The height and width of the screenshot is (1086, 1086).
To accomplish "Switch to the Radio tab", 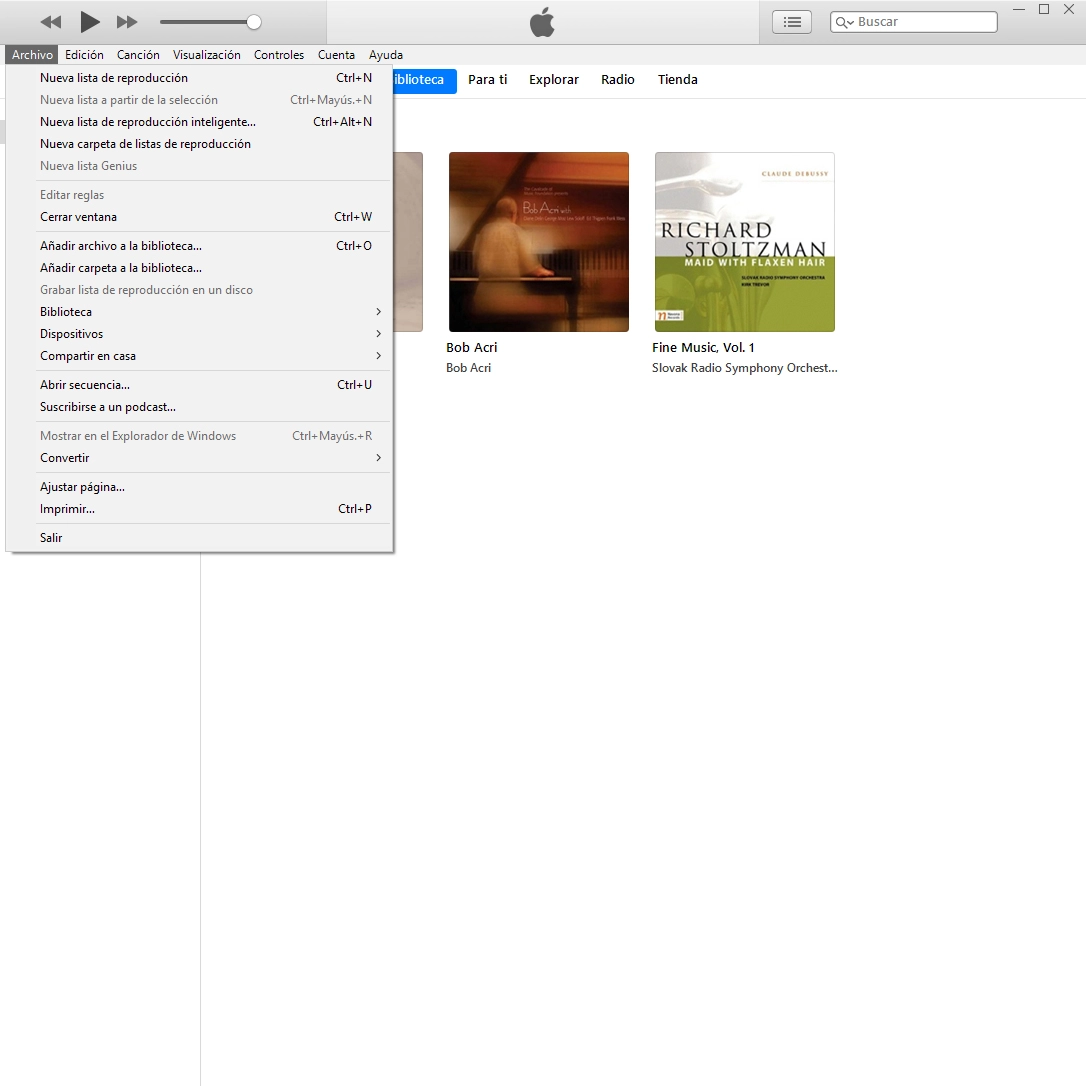I will pyautogui.click(x=617, y=79).
